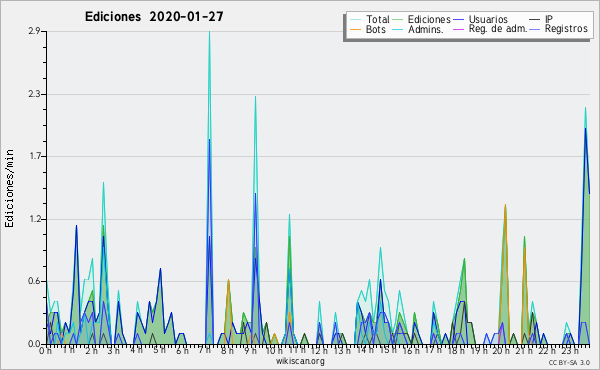Click the wikiscan.org caption
This screenshot has height=370, width=600.
(x=300, y=361)
